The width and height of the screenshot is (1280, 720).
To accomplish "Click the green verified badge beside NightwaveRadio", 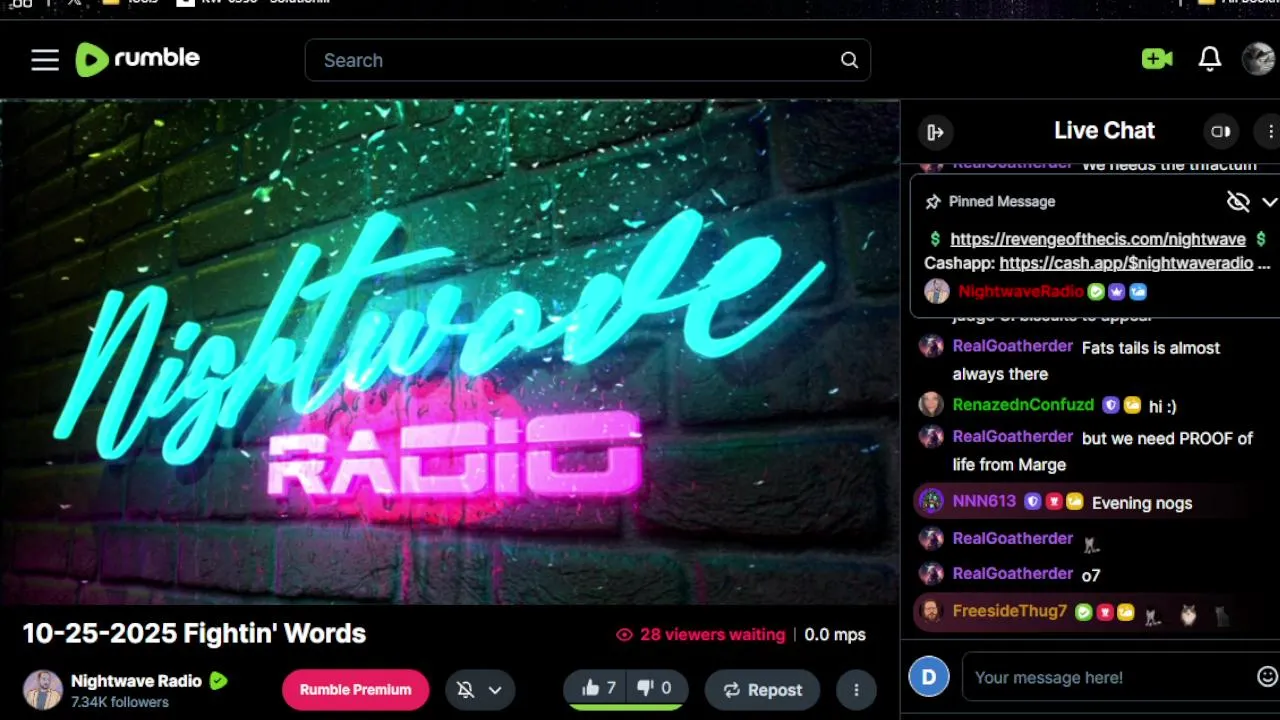I will [1096, 292].
